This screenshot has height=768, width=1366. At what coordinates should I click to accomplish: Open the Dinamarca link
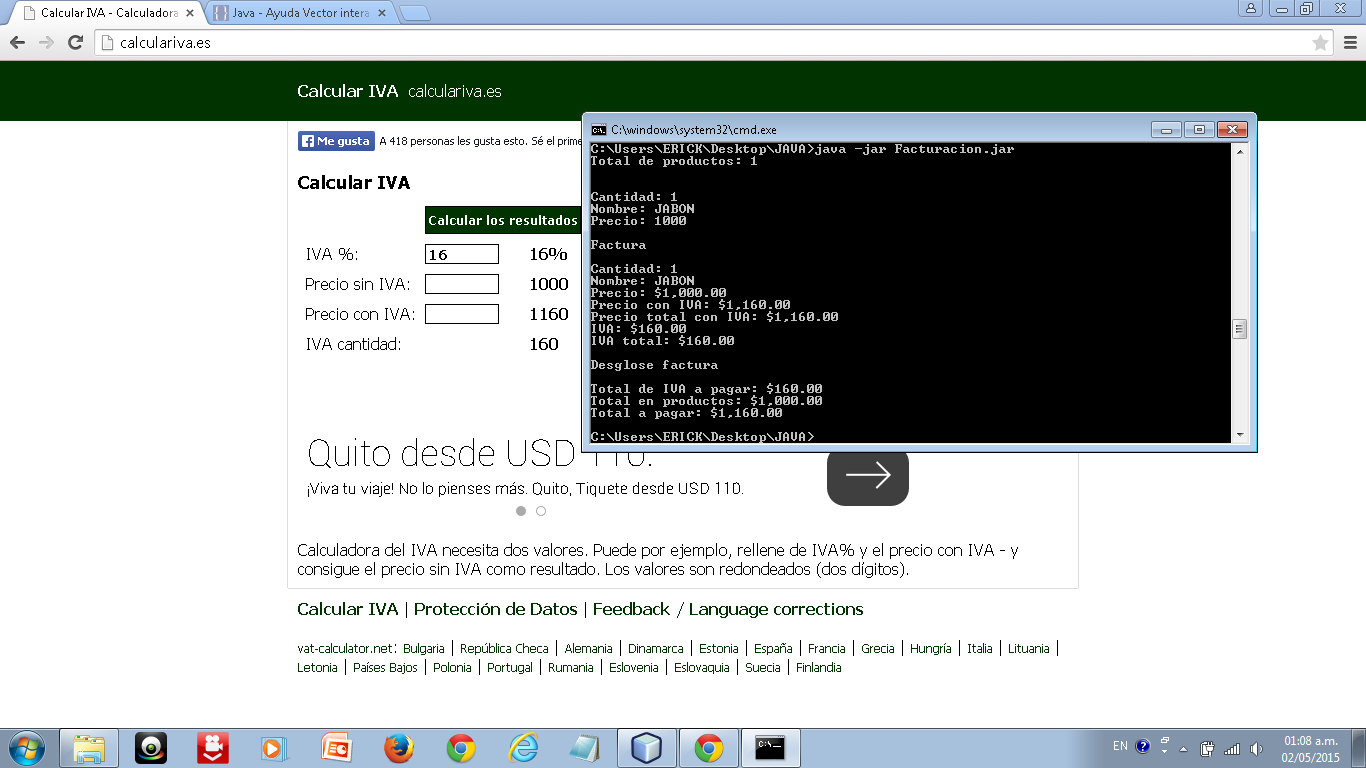656,649
